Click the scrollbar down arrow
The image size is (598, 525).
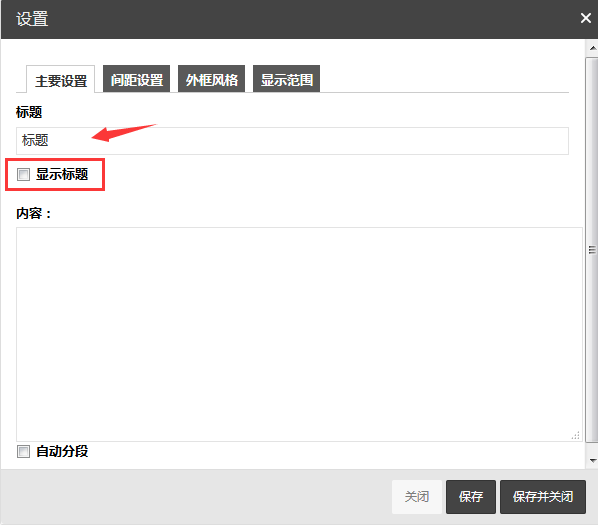pyautogui.click(x=593, y=461)
